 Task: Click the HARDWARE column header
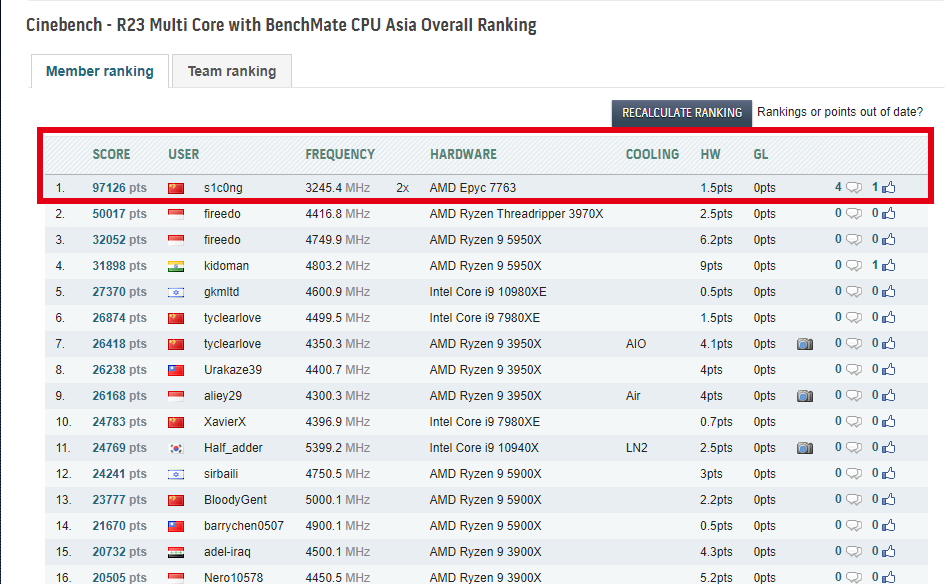pos(463,154)
